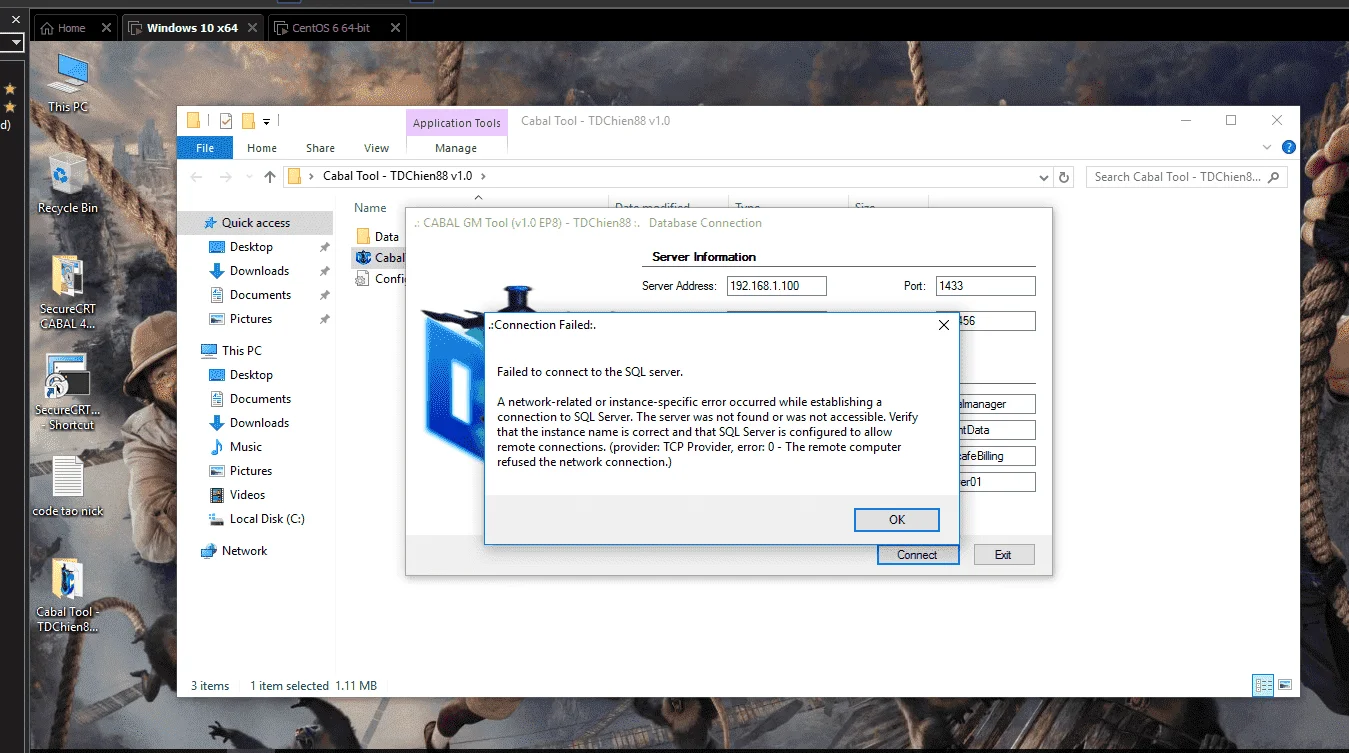Switch to details view layout icon
This screenshot has height=753, width=1349.
[x=1263, y=685]
